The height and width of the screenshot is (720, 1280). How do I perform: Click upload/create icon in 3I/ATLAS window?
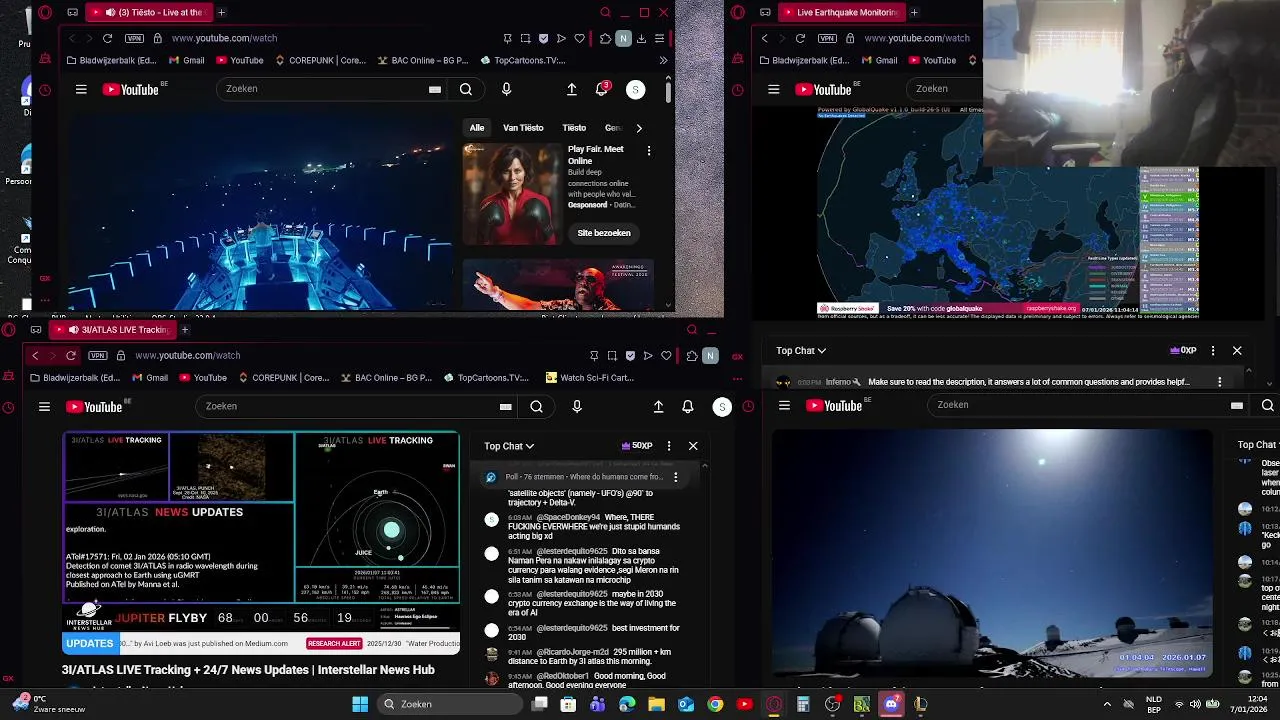[658, 406]
